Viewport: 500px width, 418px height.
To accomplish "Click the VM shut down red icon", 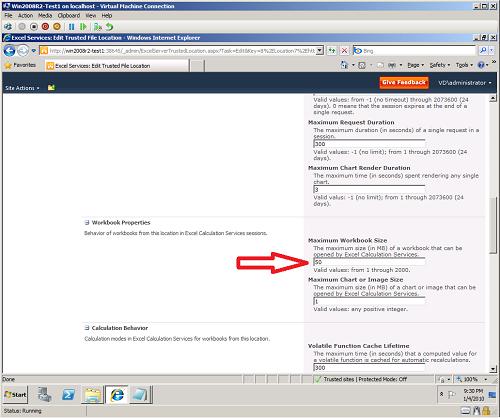I will coord(46,27).
